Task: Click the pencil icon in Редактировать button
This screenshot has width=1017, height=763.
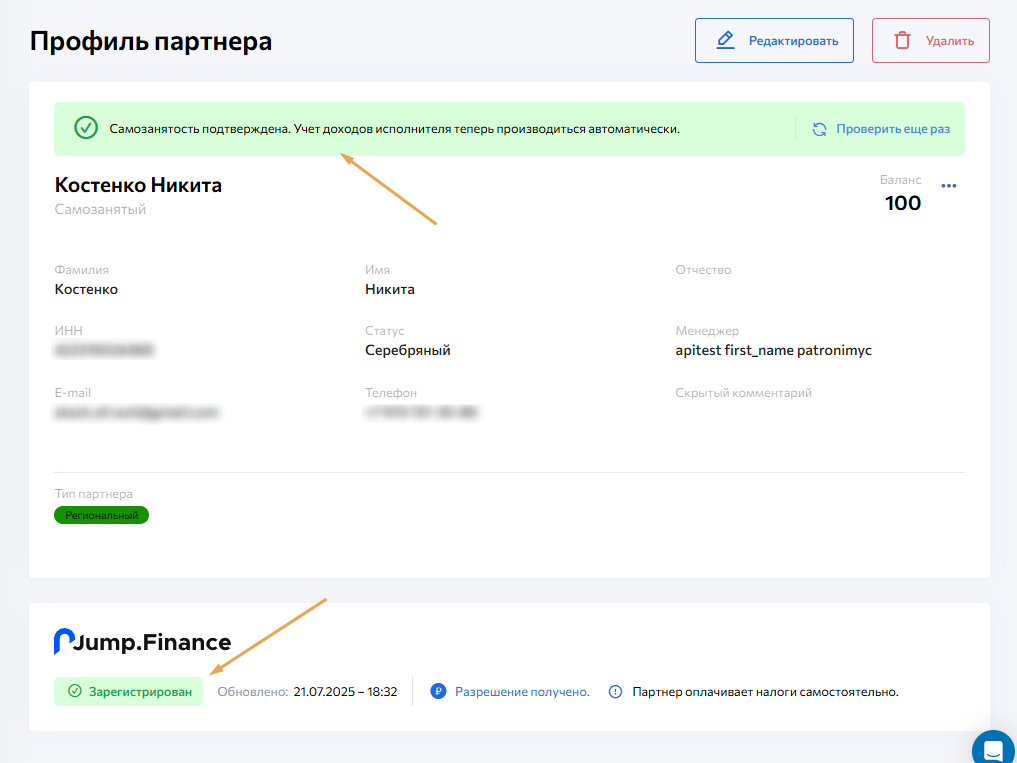Action: point(726,41)
